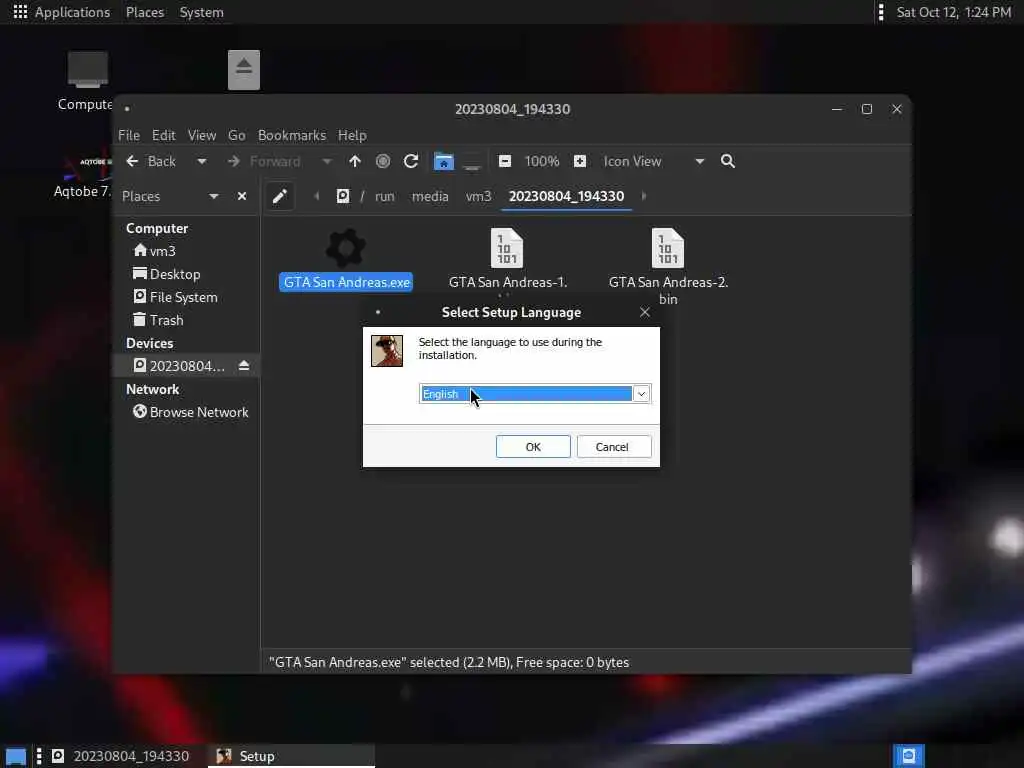Switch to the 20230804_194330 taskbar window
The width and height of the screenshot is (1024, 768).
pos(121,756)
